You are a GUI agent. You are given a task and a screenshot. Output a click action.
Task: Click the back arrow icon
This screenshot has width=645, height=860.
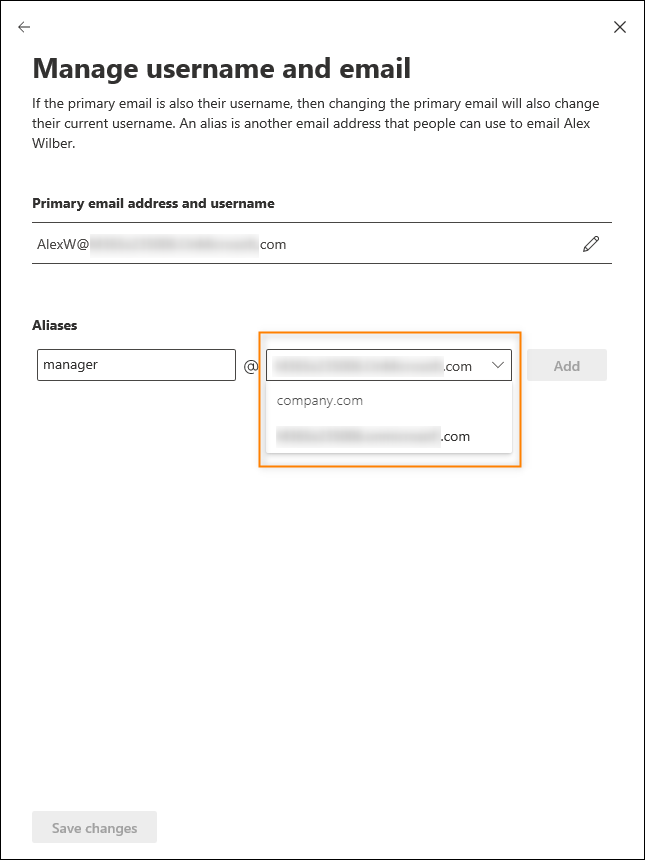pos(24,27)
